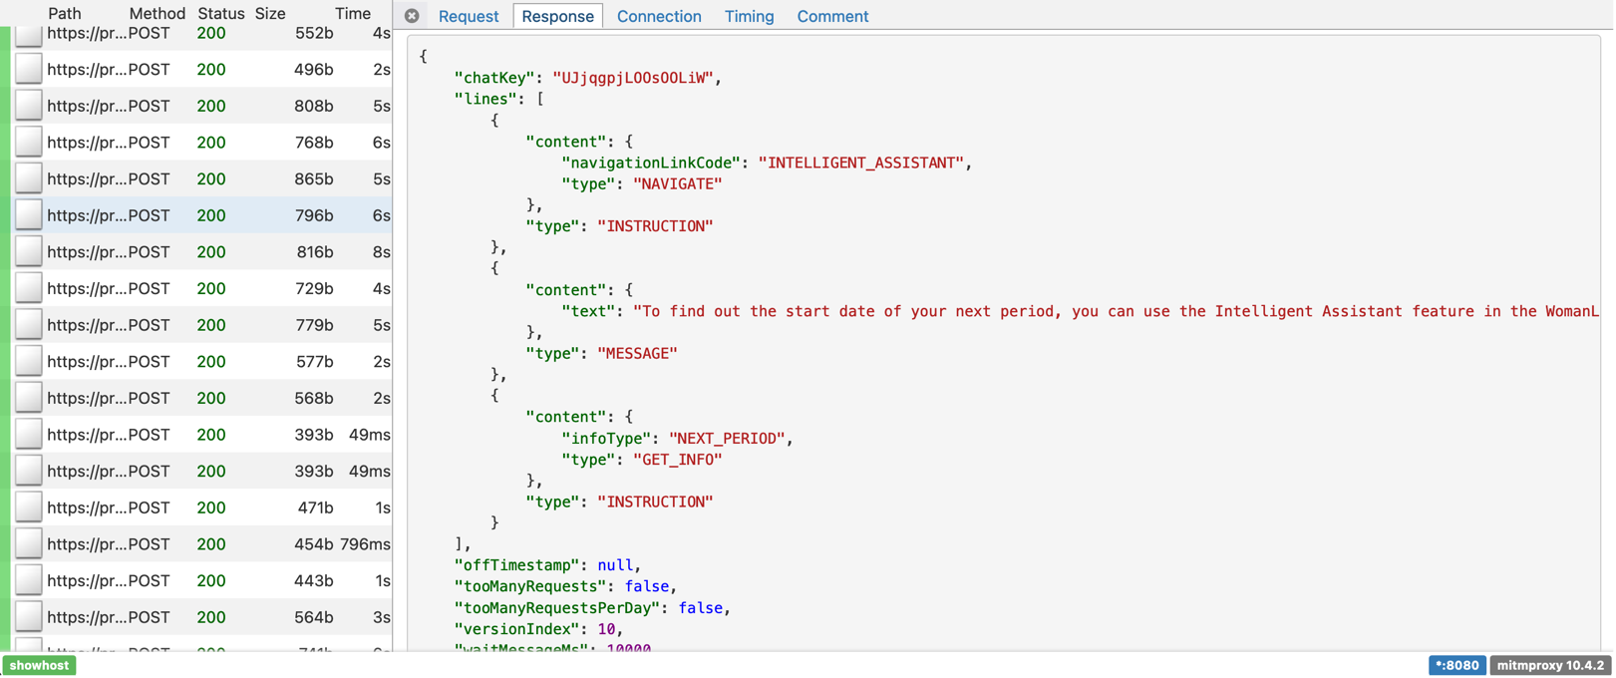Click the icon of the 496b flow

(29, 69)
